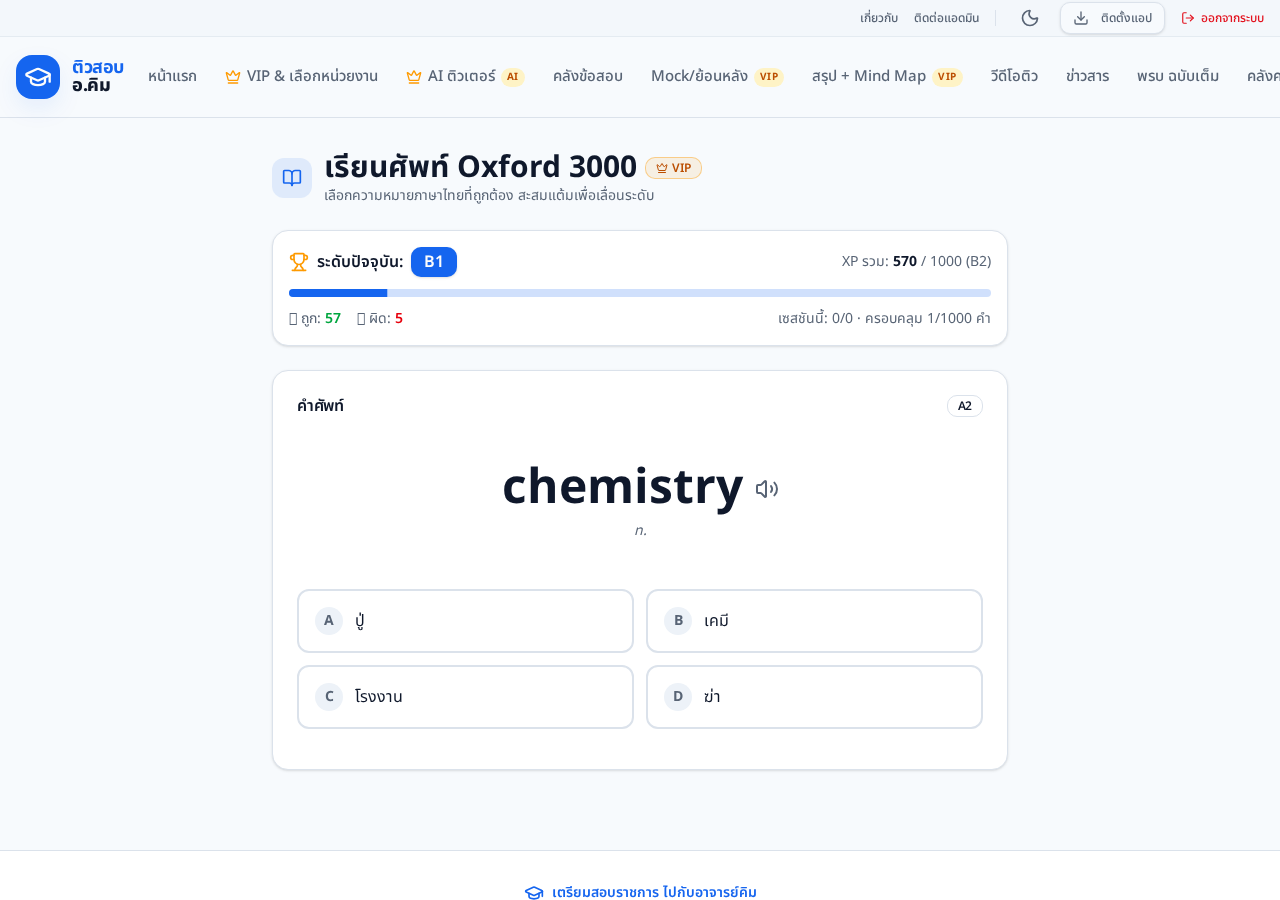Screen dimensions: 1280x900
Task: Open Mock/ย้อนหลัง menu item
Action: (x=717, y=76)
